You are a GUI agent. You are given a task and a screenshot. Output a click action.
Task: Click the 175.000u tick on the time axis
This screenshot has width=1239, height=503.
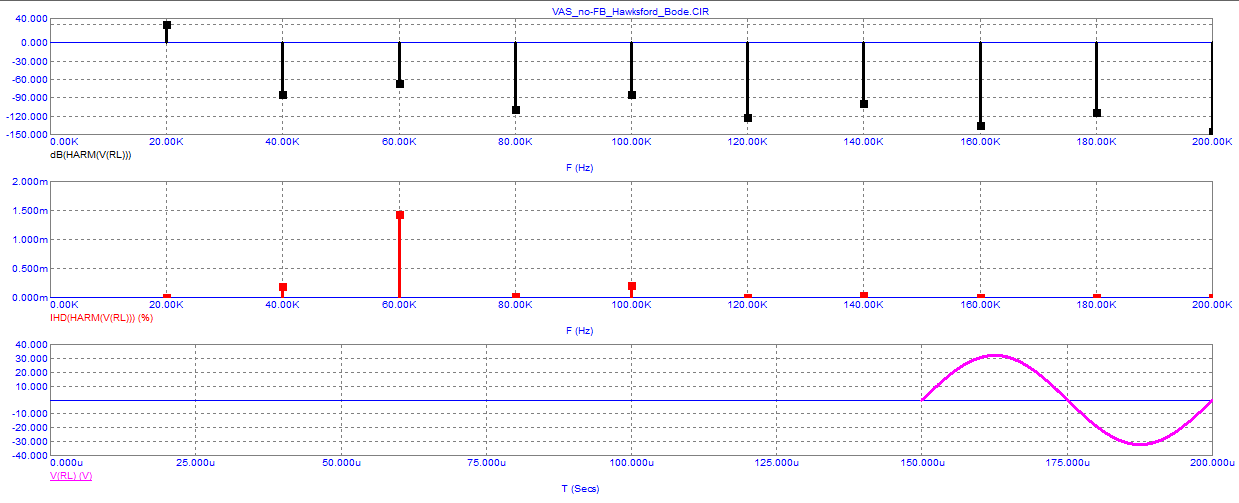point(1067,464)
